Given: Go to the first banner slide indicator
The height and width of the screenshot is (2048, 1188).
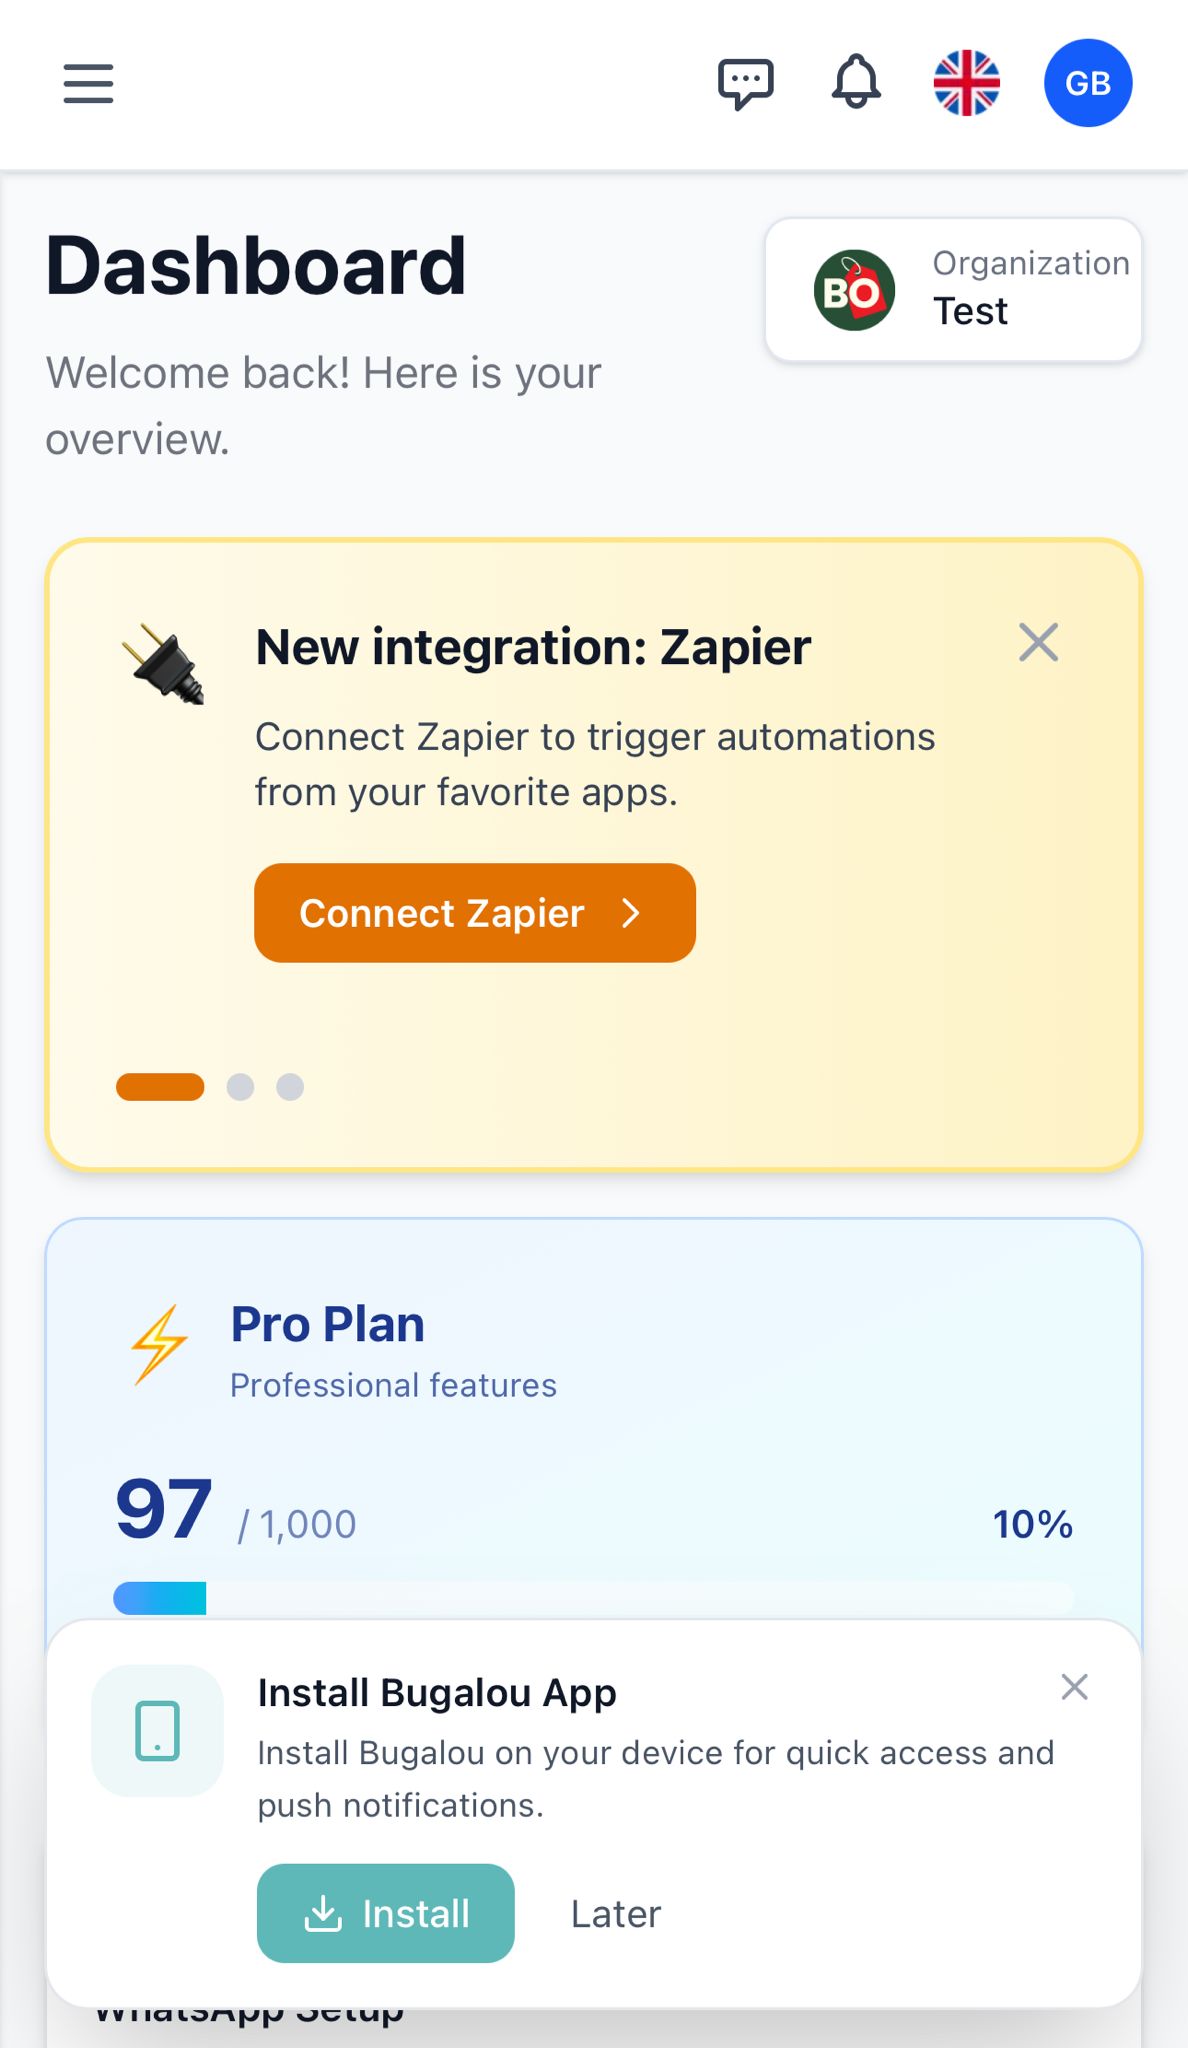Looking at the screenshot, I should (160, 1087).
